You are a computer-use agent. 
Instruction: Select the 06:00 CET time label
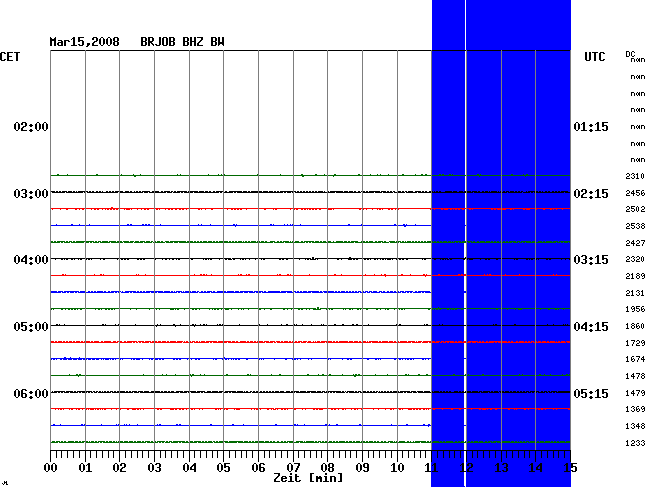pyautogui.click(x=31, y=393)
